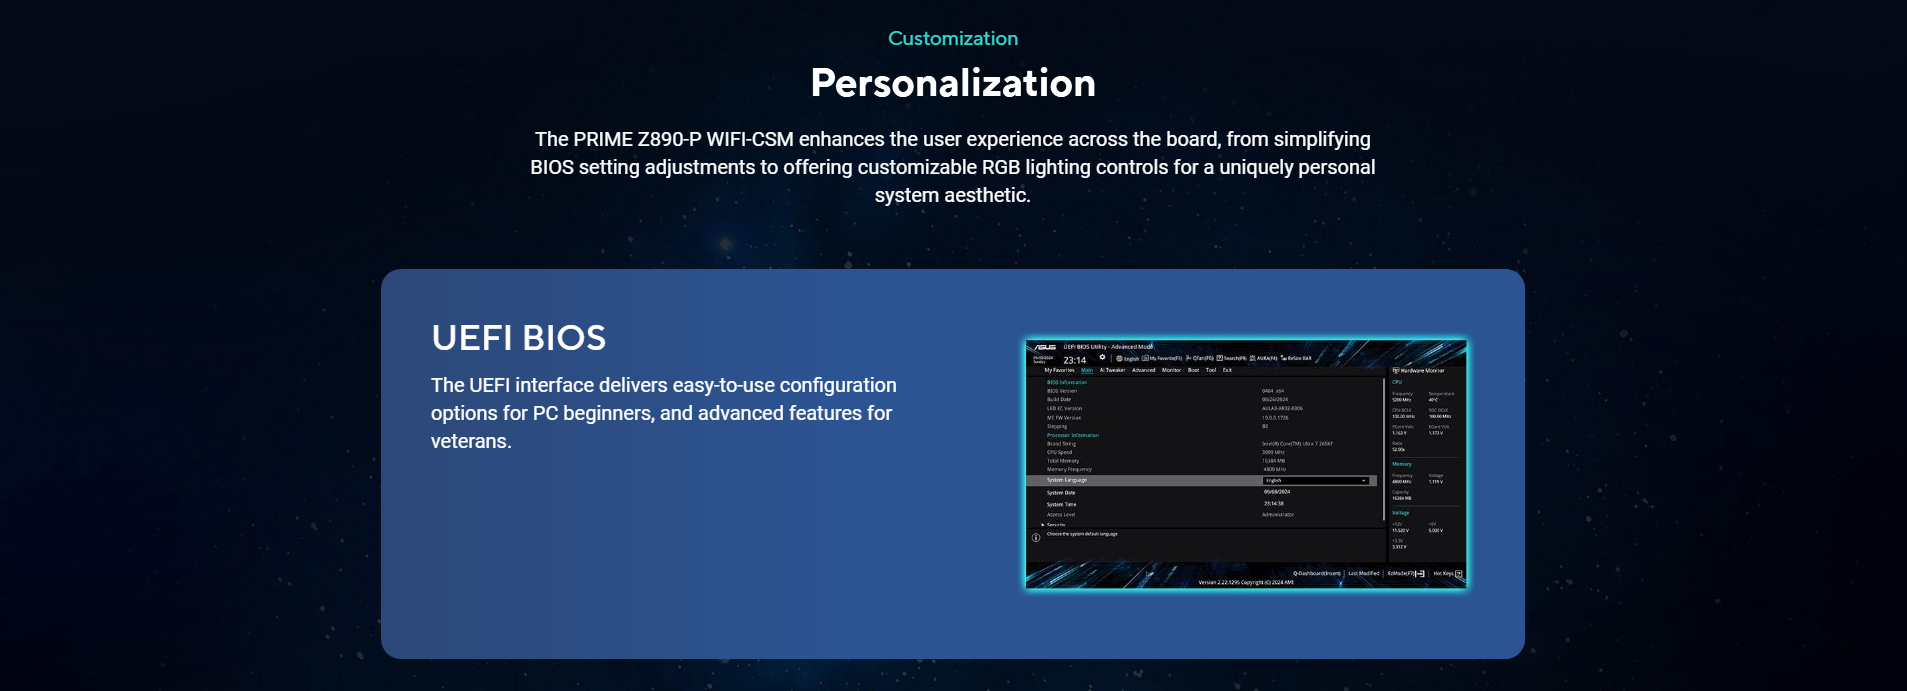
Task: Switch to Tool tab in BIOS
Action: [x=1211, y=370]
